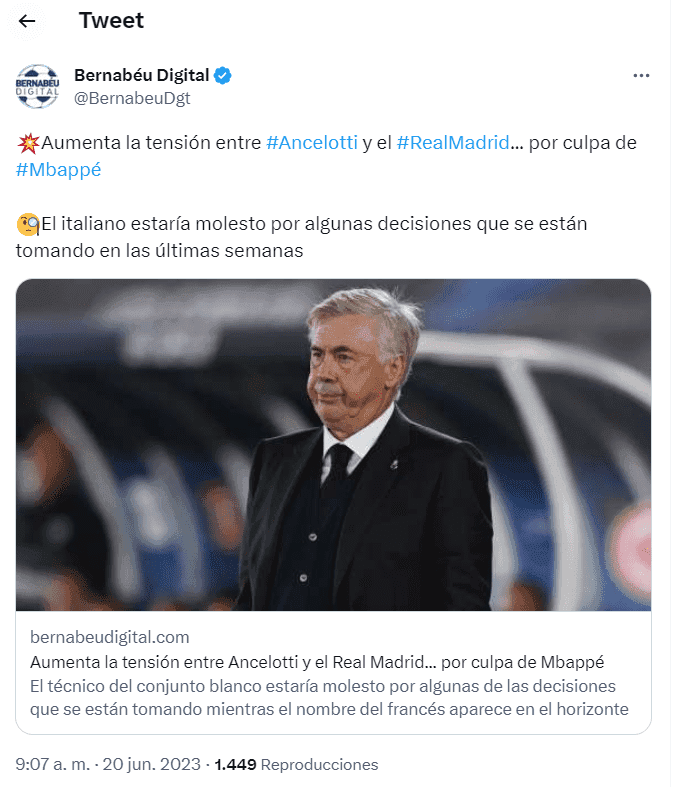Open the #Ancelotti hashtag
The width and height of the screenshot is (674, 787).
(x=312, y=143)
